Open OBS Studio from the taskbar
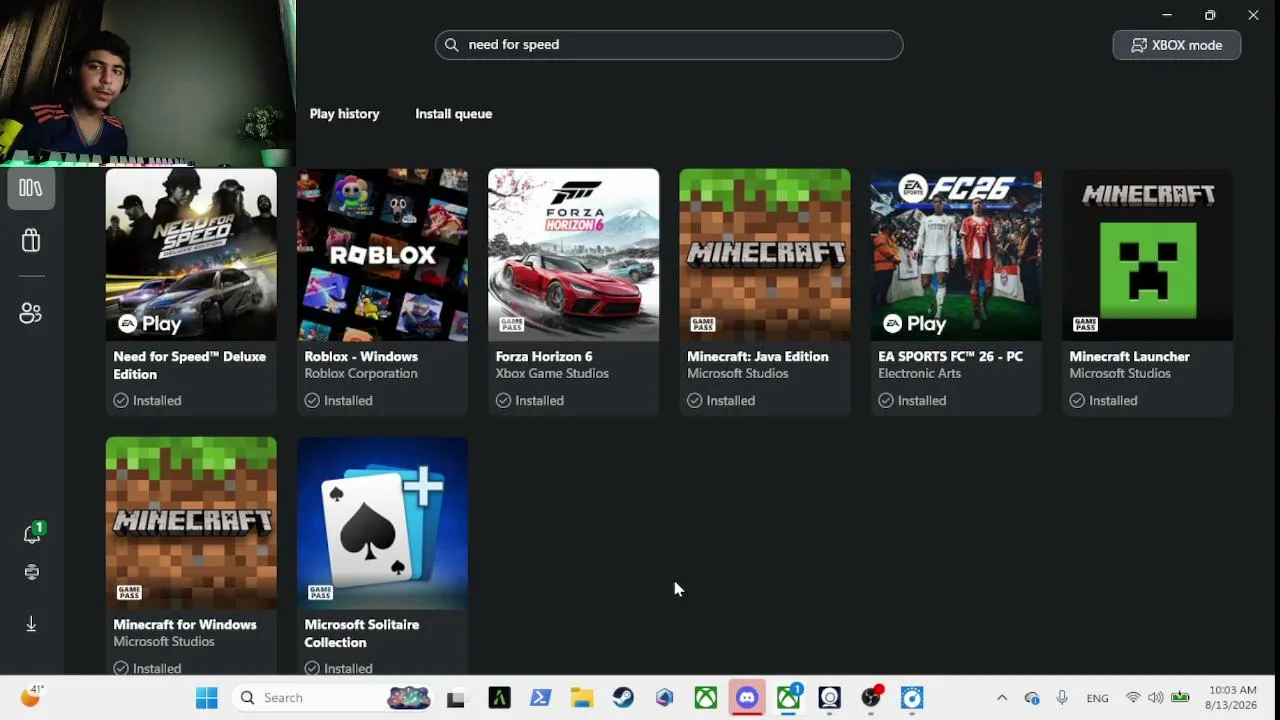Viewport: 1280px width, 720px height. point(871,698)
